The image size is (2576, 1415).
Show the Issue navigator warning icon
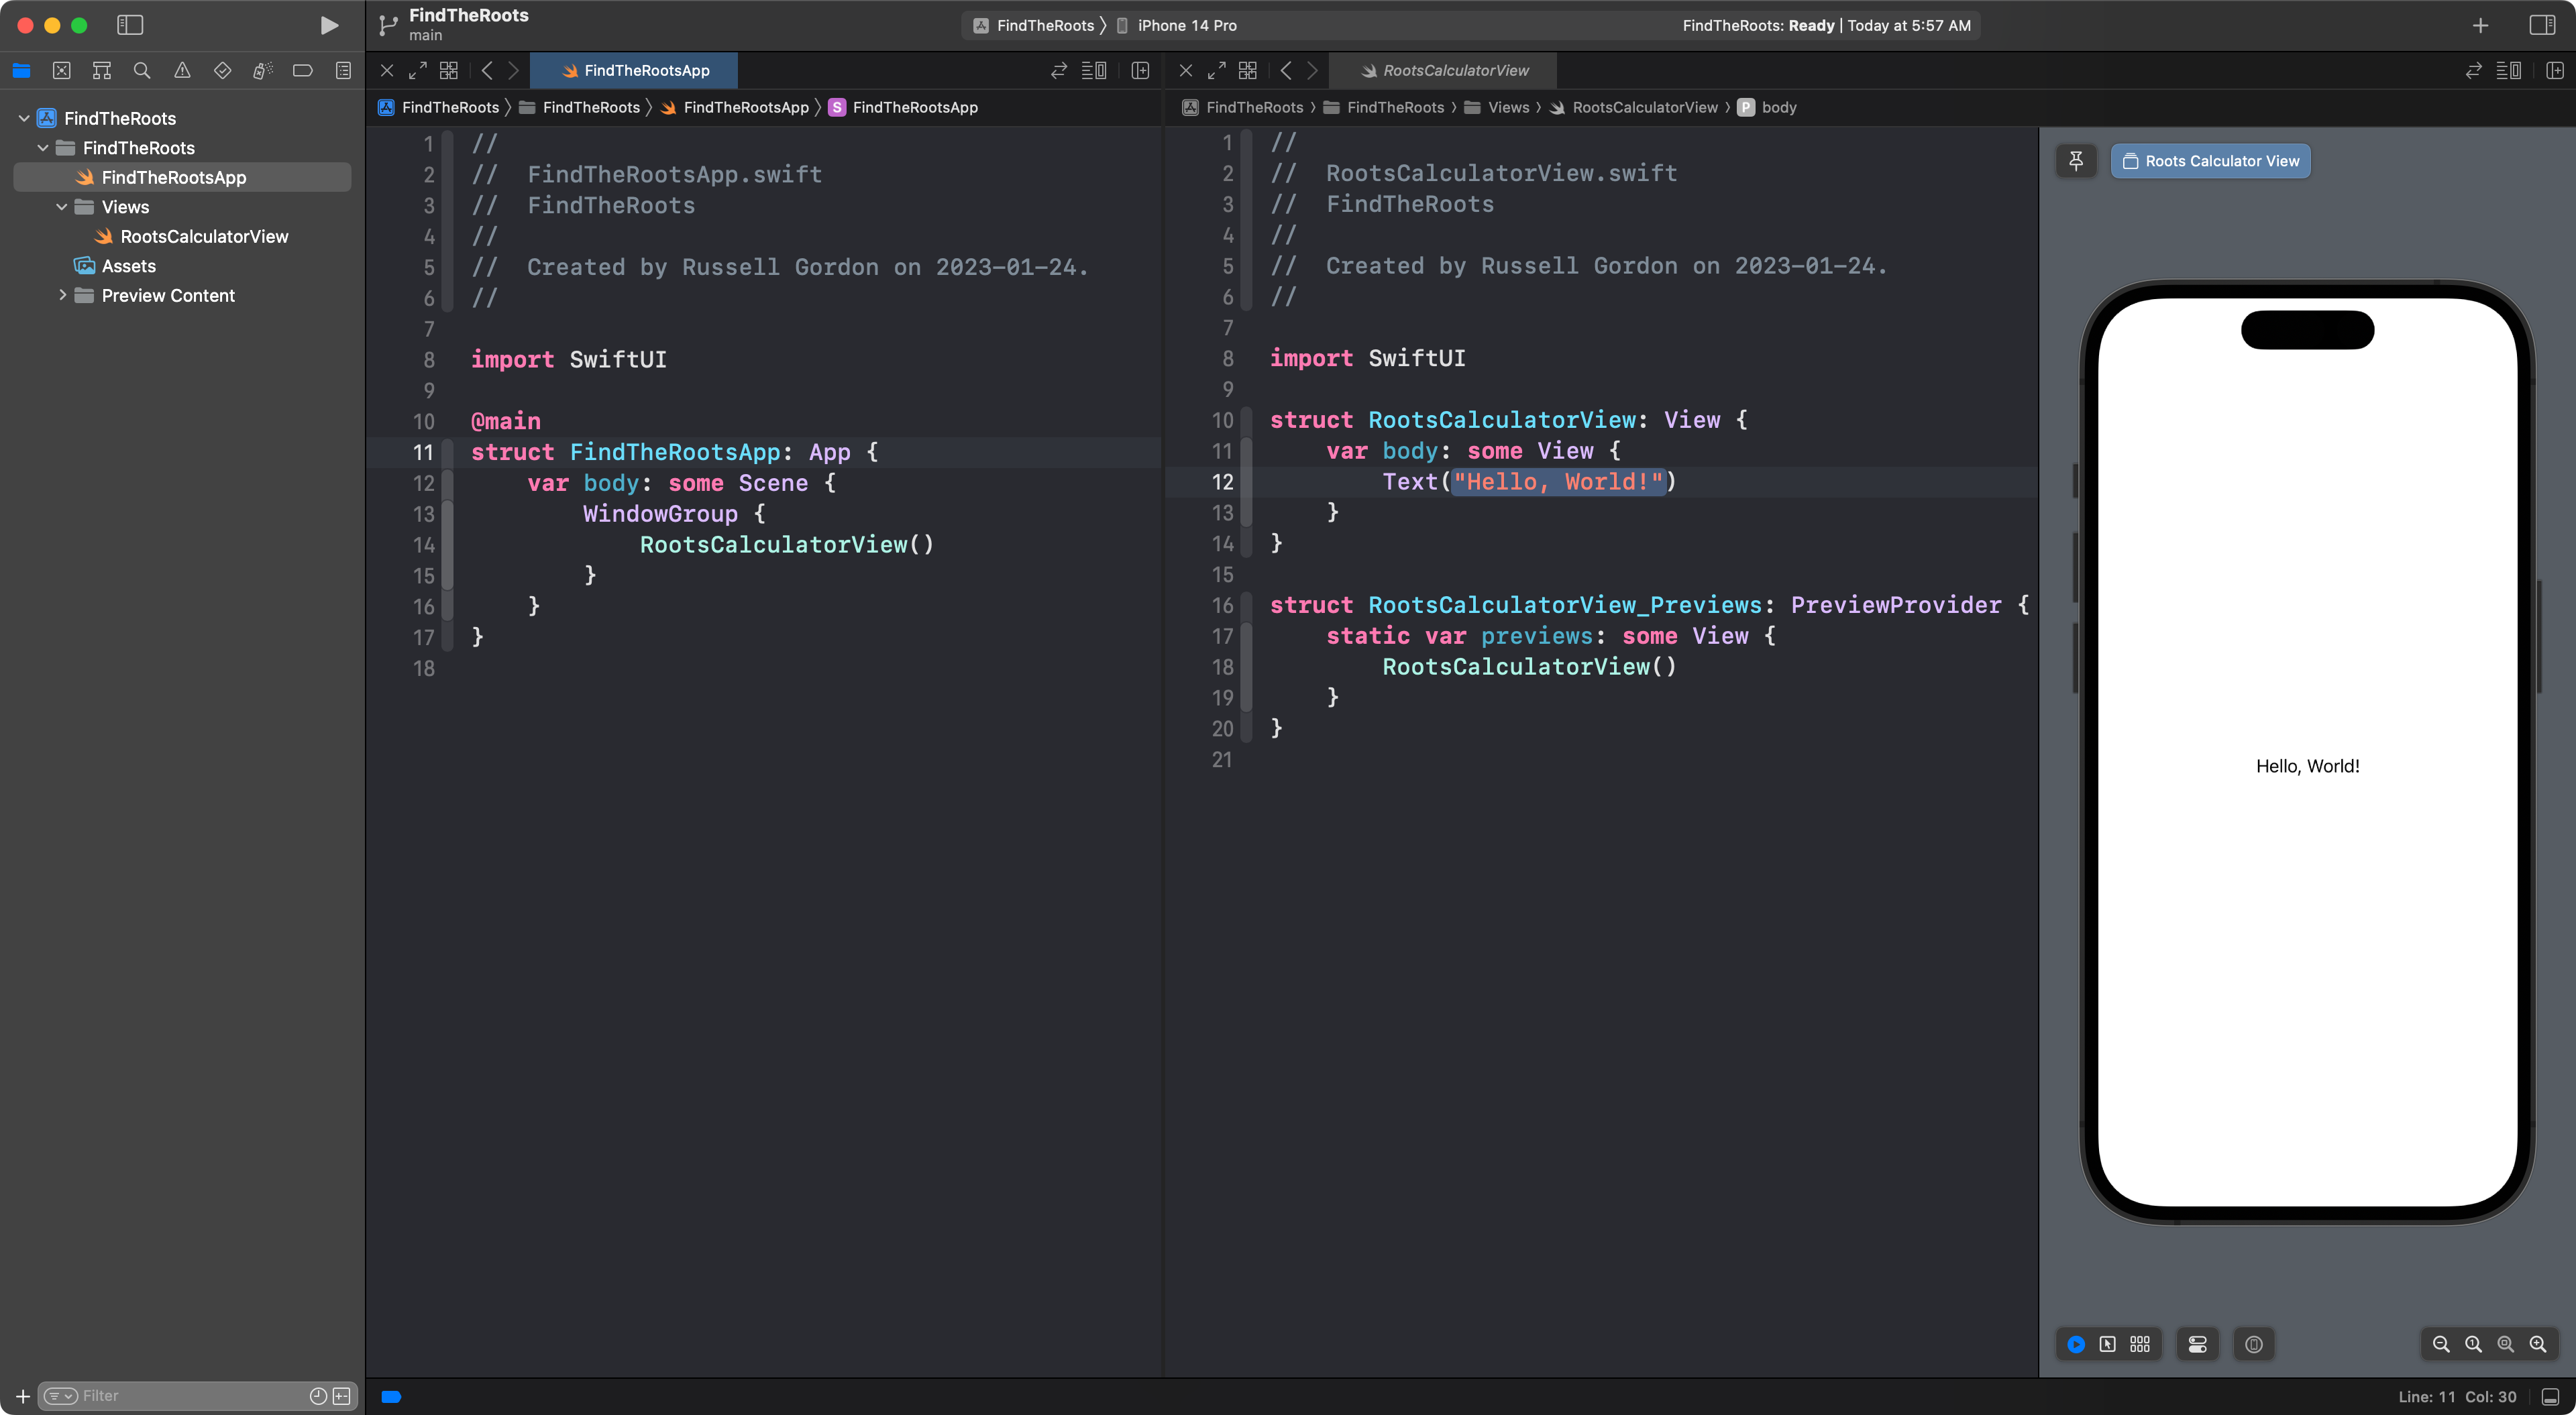pyautogui.click(x=182, y=70)
